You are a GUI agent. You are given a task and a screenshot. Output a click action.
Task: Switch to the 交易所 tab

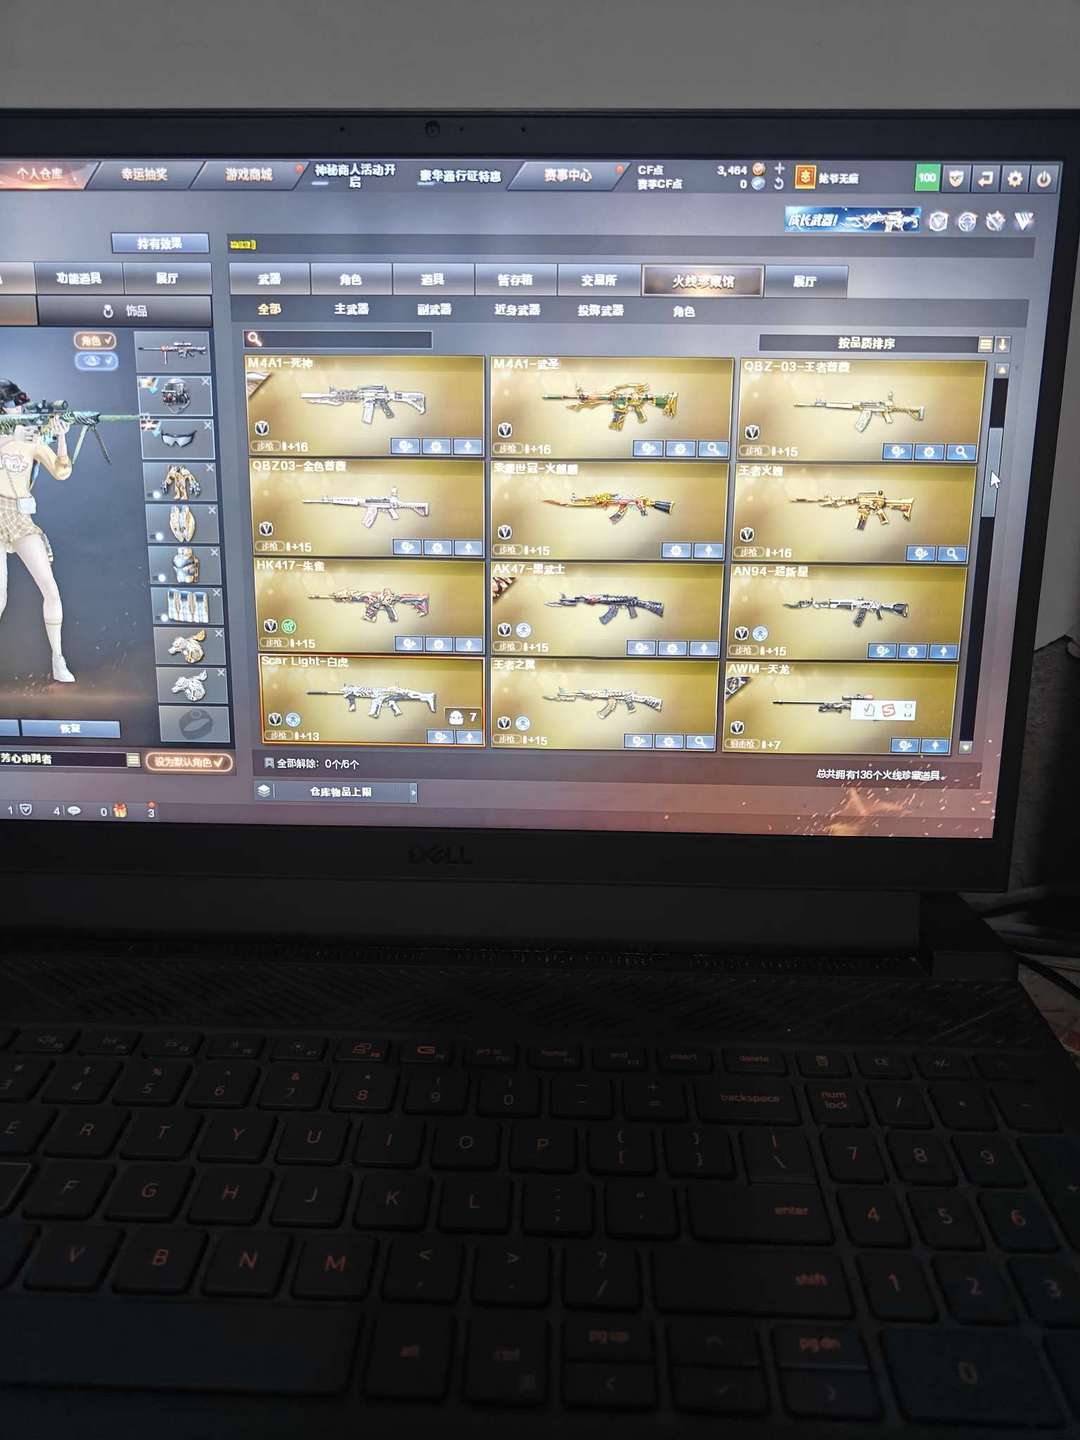[598, 280]
